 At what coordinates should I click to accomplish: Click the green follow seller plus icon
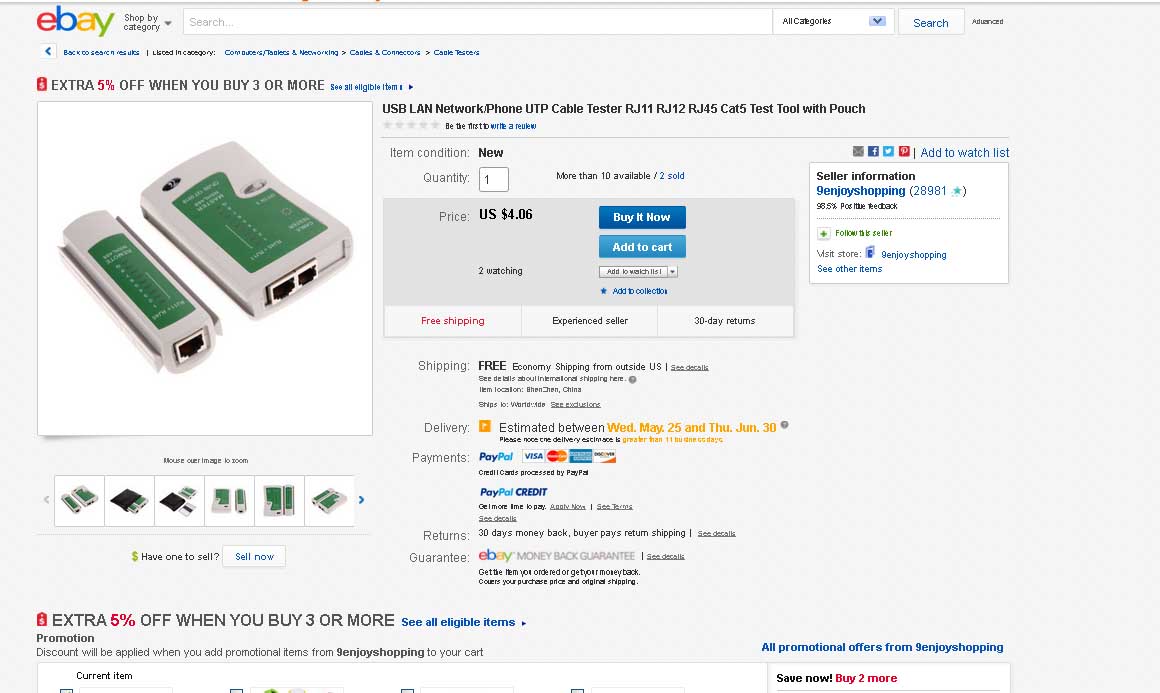pyautogui.click(x=823, y=233)
